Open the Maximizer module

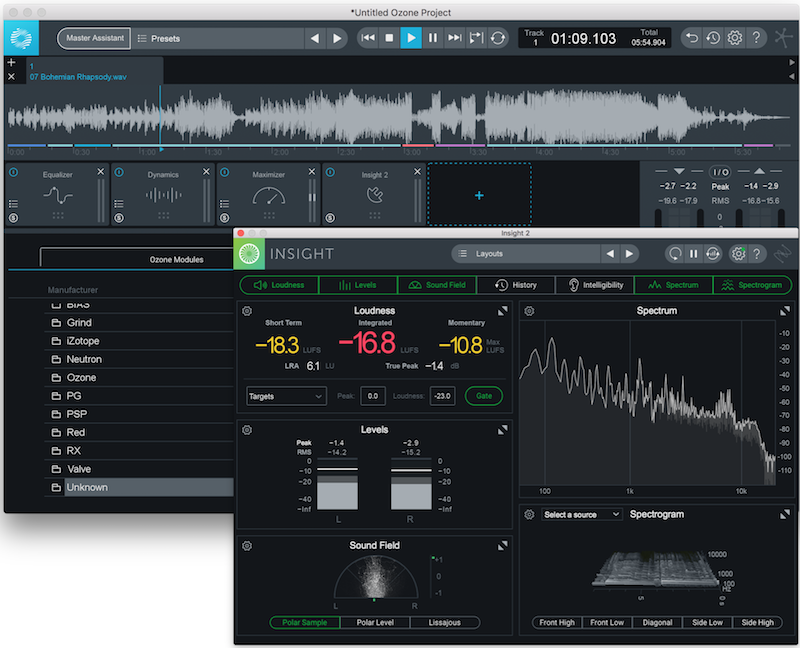[268, 195]
